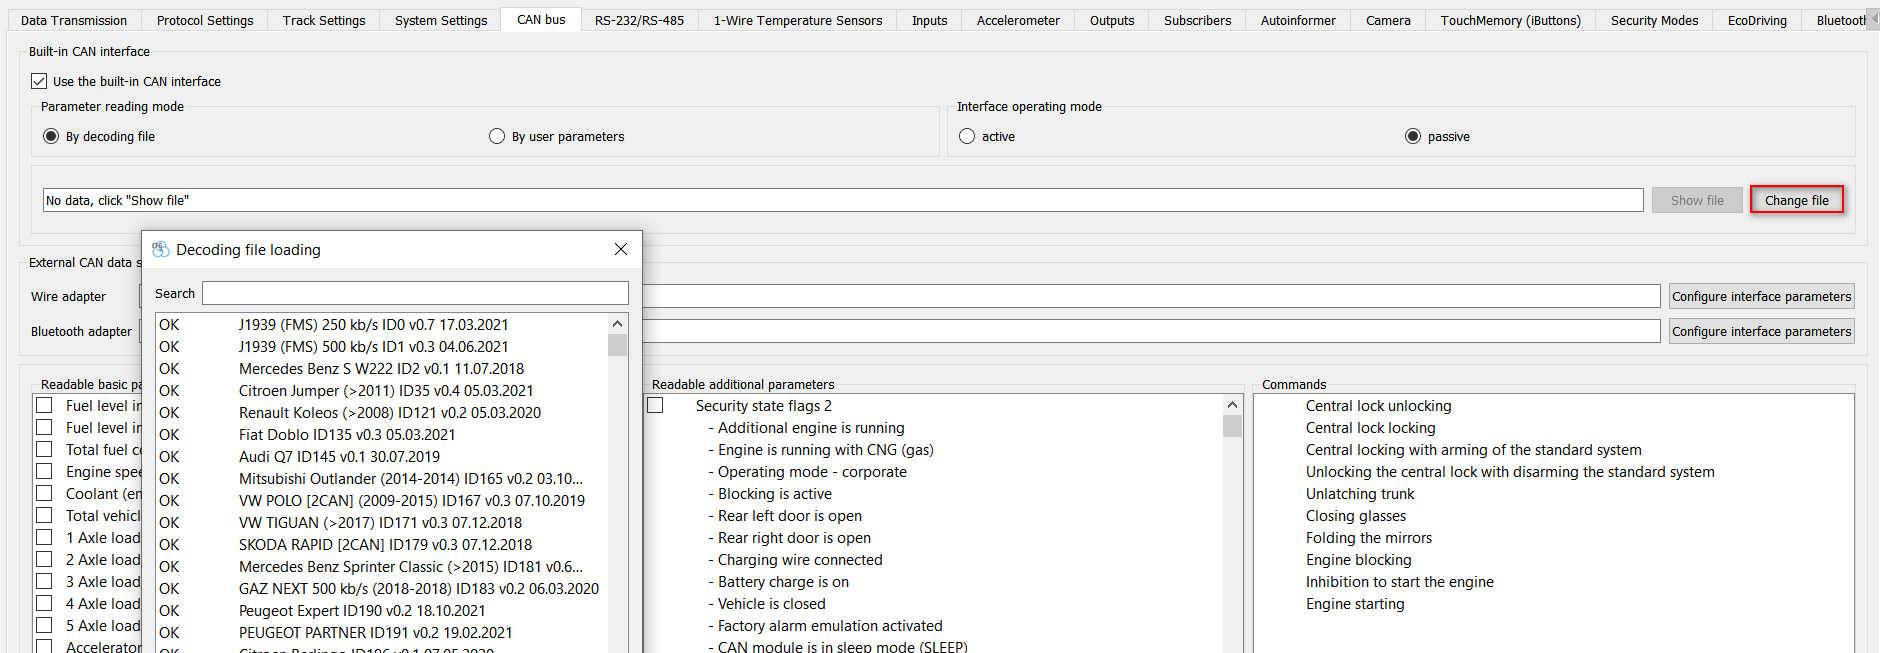Select active interface operating mode
This screenshot has height=653, width=1880.
coord(967,136)
